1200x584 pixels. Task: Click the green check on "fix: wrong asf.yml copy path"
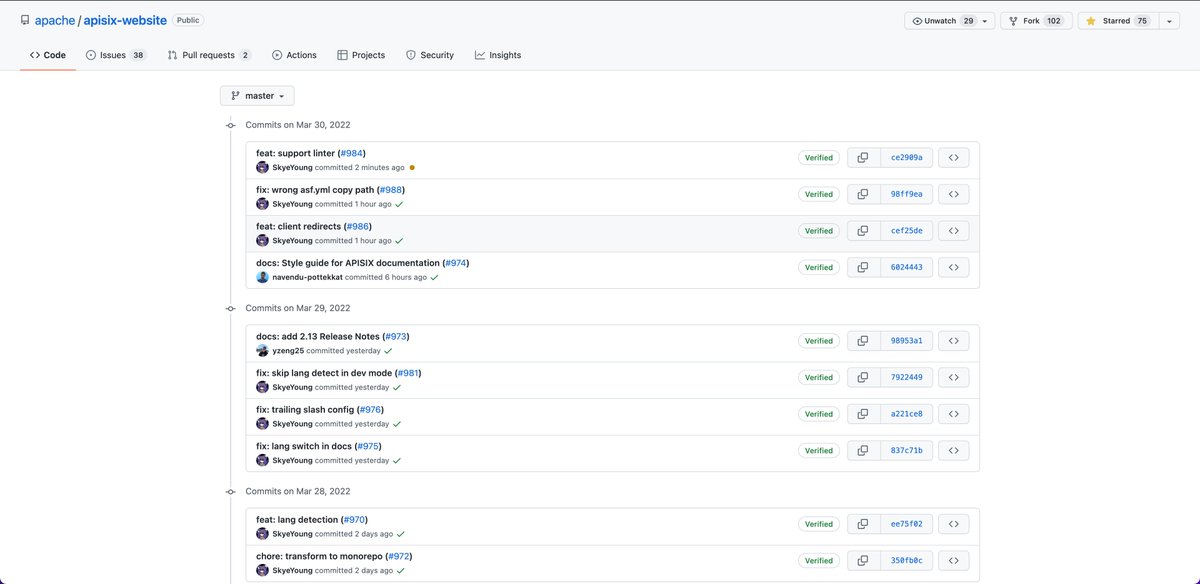(x=398, y=203)
